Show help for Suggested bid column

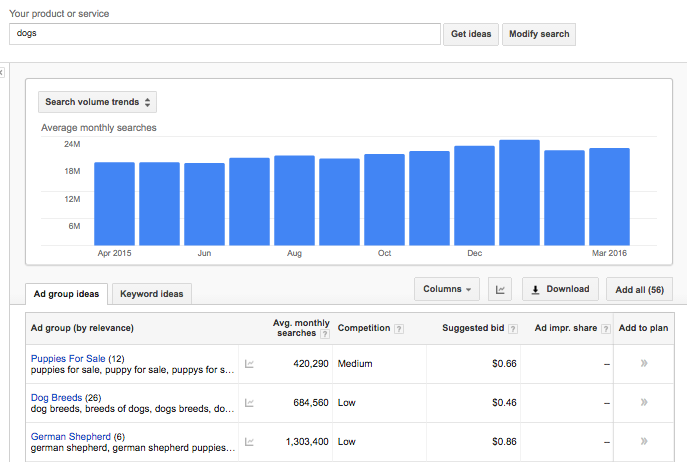(513, 329)
